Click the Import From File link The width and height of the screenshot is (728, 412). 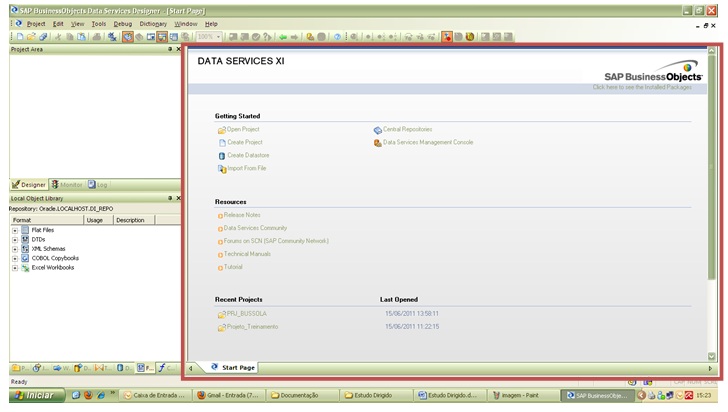coord(247,168)
